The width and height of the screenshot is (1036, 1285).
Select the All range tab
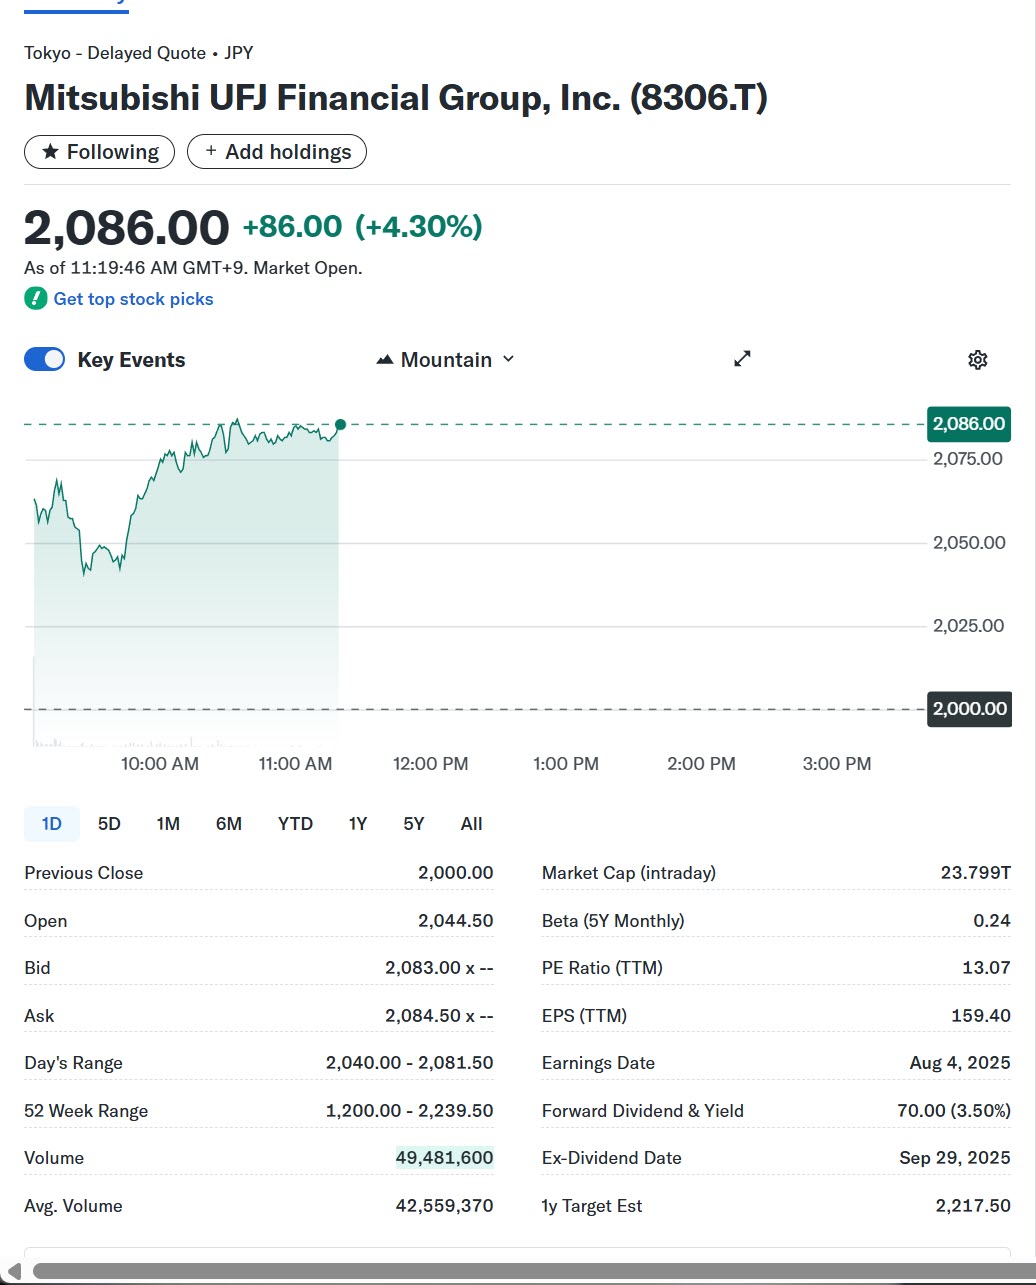(472, 824)
